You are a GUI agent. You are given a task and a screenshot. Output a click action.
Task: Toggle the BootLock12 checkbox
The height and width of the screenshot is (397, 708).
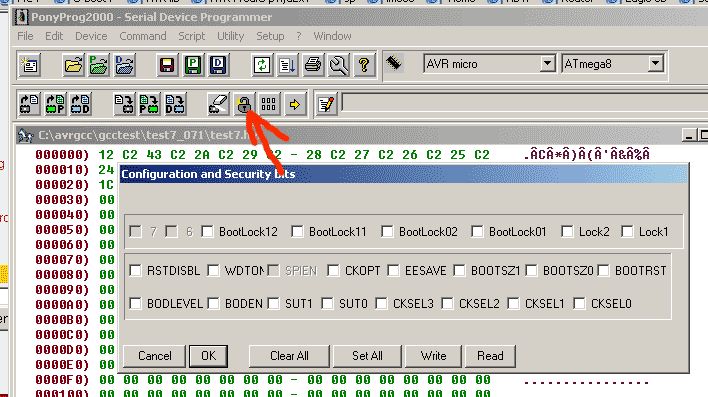[x=207, y=232]
